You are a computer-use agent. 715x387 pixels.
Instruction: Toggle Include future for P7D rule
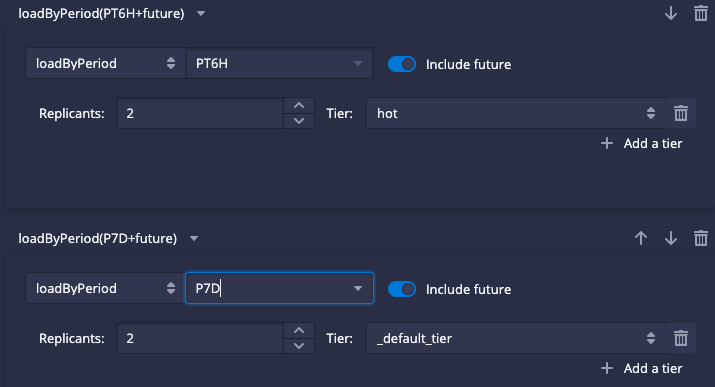[402, 289]
